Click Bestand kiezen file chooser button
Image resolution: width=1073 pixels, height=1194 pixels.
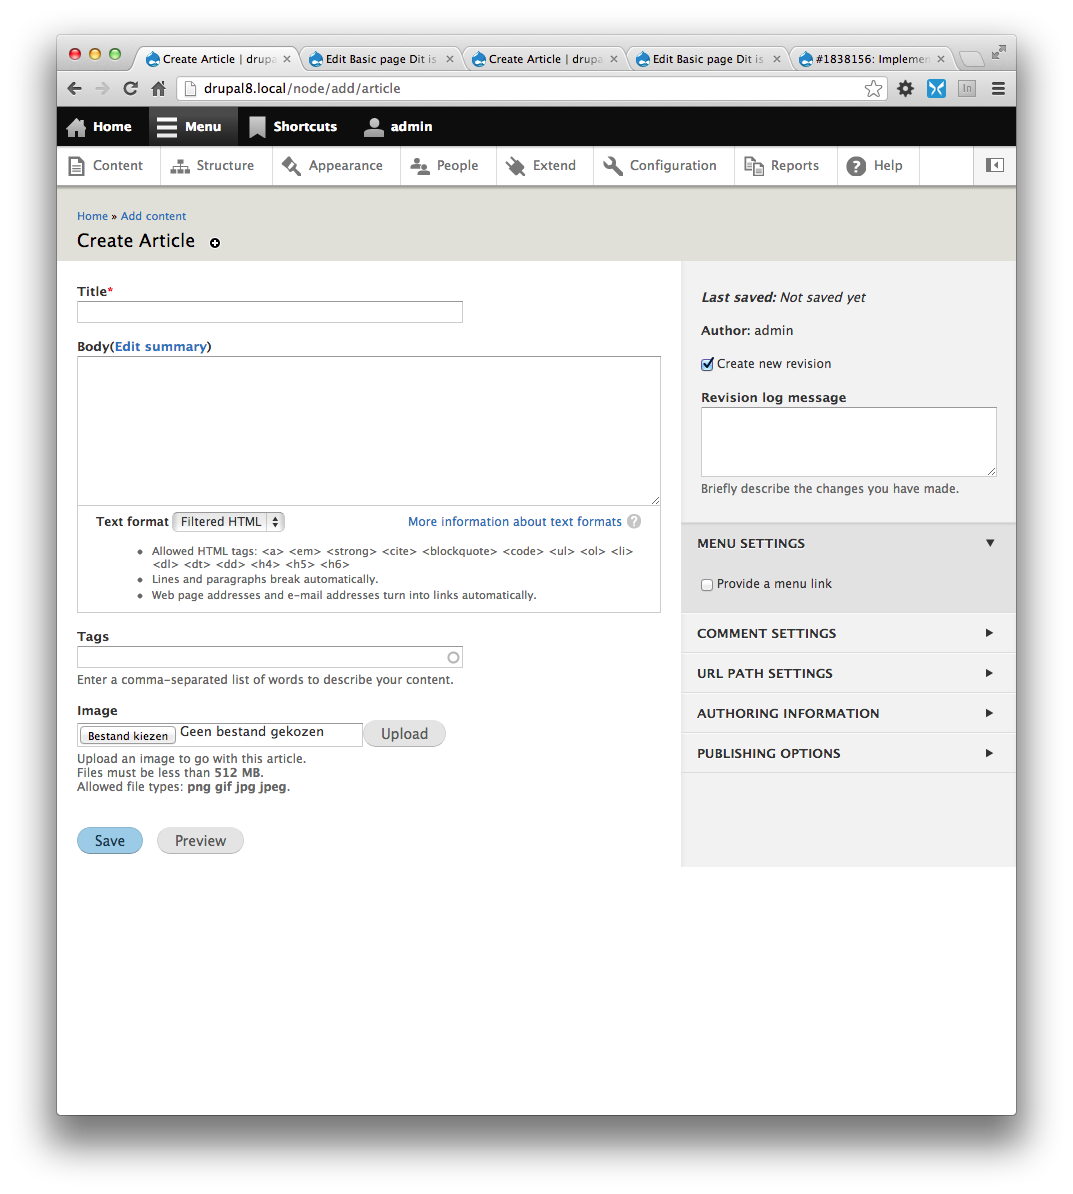pos(128,736)
